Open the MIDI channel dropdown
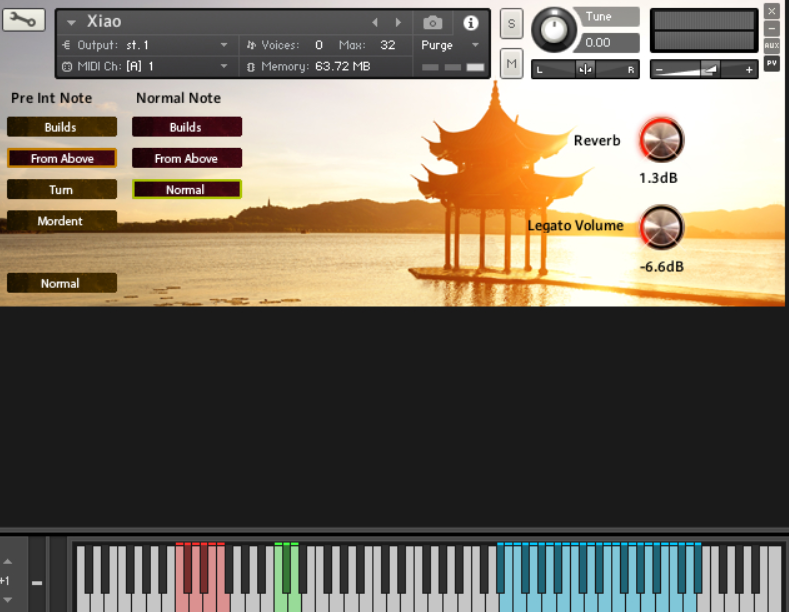 [224, 66]
